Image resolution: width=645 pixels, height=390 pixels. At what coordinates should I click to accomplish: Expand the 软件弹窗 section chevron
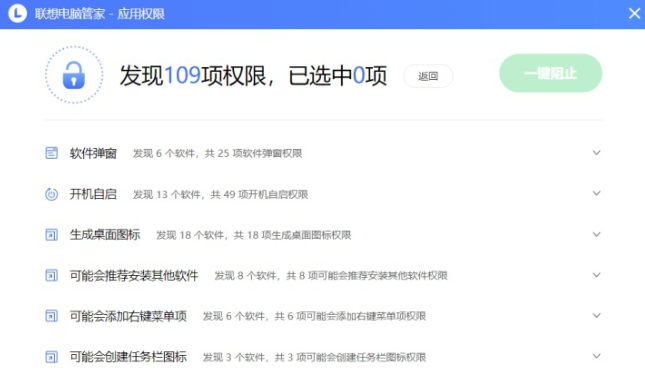click(596, 153)
